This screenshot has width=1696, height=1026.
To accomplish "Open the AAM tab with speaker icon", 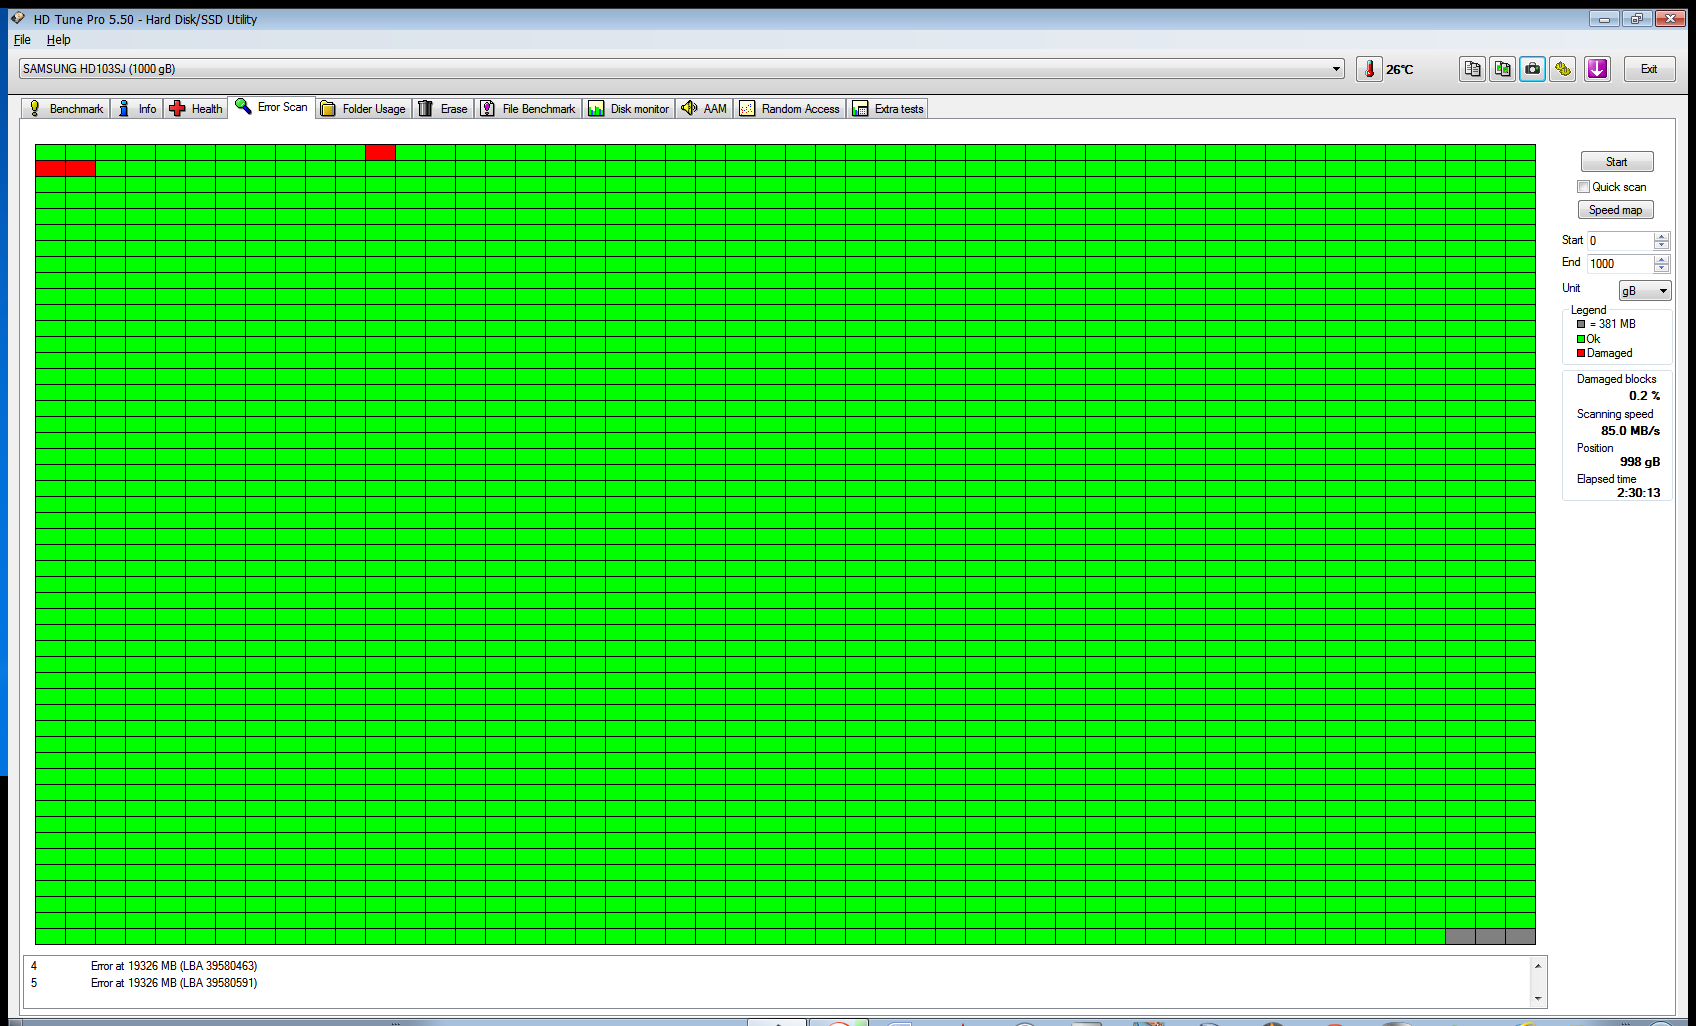I will coord(704,109).
